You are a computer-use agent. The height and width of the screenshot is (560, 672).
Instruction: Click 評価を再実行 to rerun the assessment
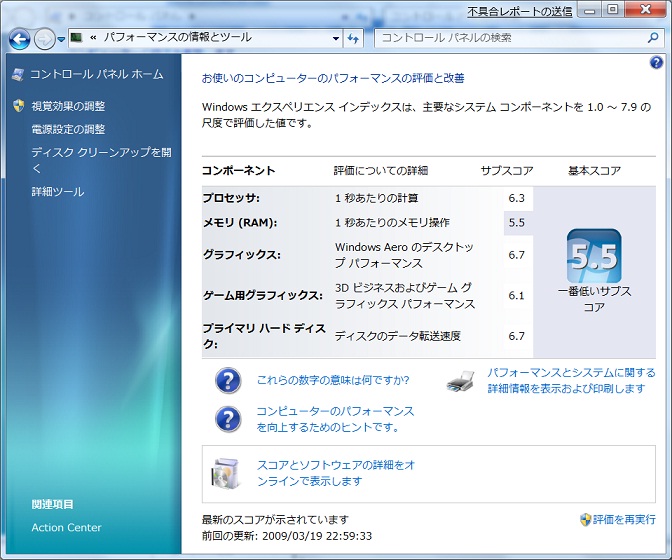click(x=625, y=520)
